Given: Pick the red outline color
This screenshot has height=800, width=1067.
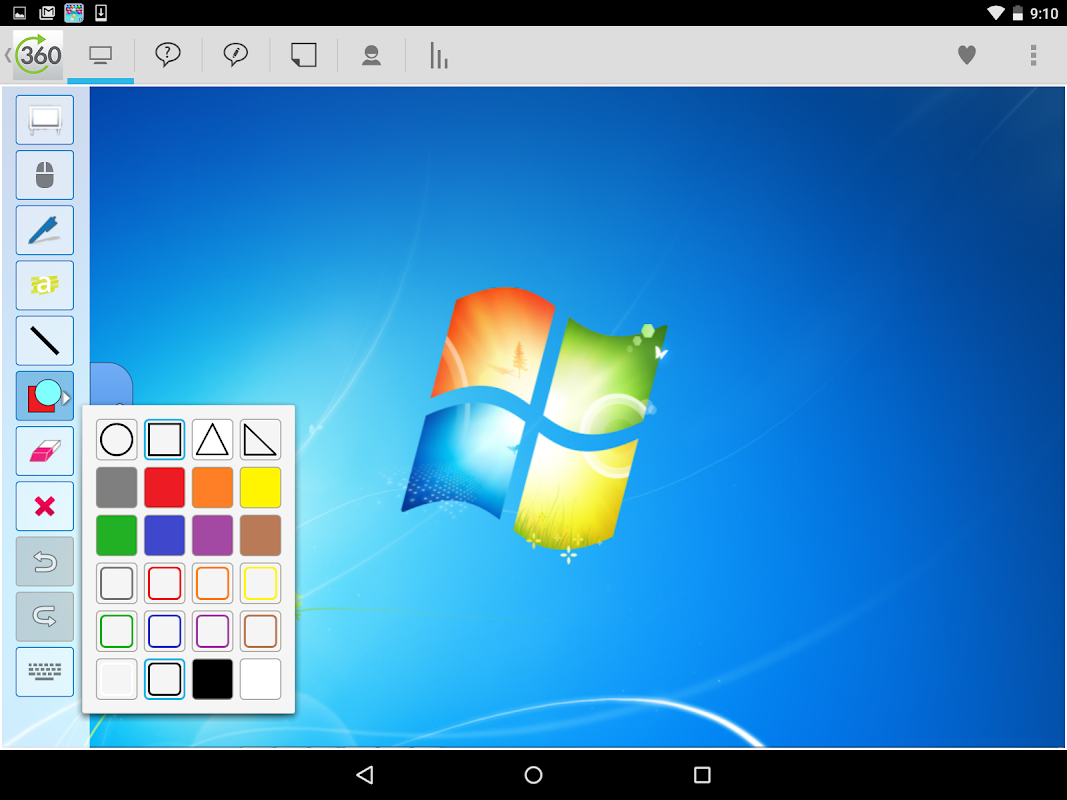Looking at the screenshot, I should (x=165, y=583).
